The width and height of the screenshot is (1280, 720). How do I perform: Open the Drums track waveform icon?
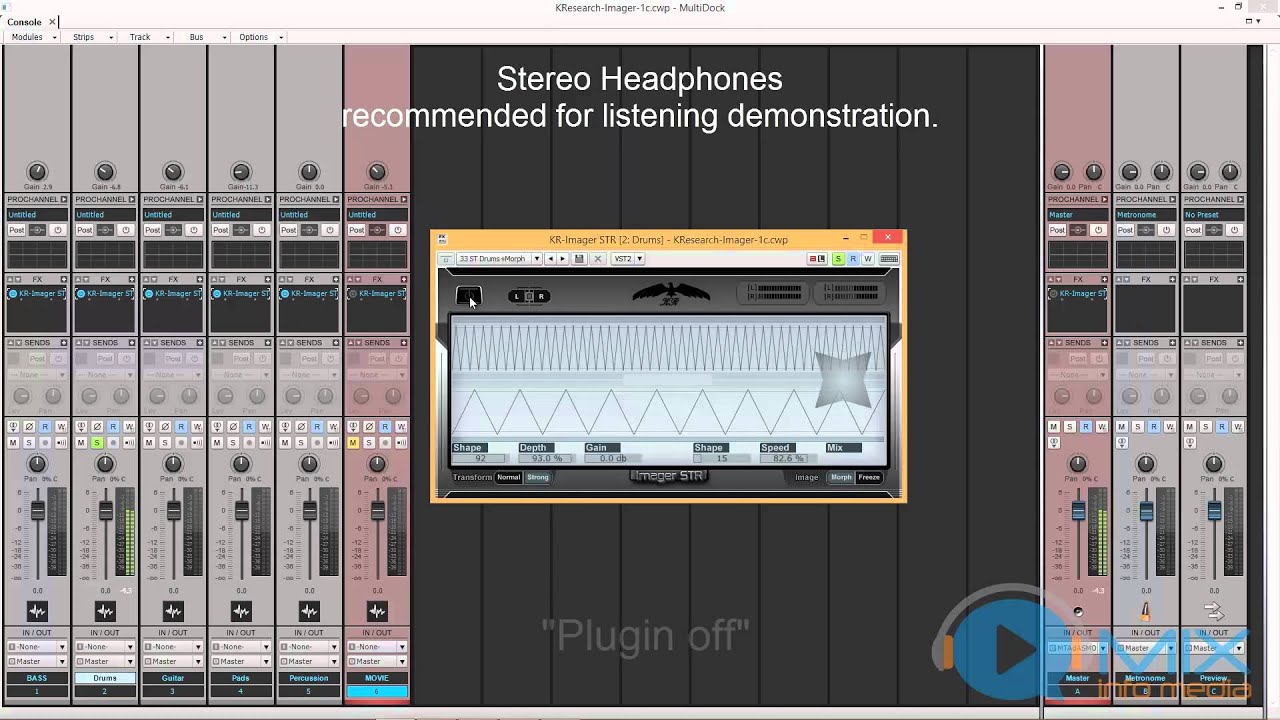pos(105,611)
